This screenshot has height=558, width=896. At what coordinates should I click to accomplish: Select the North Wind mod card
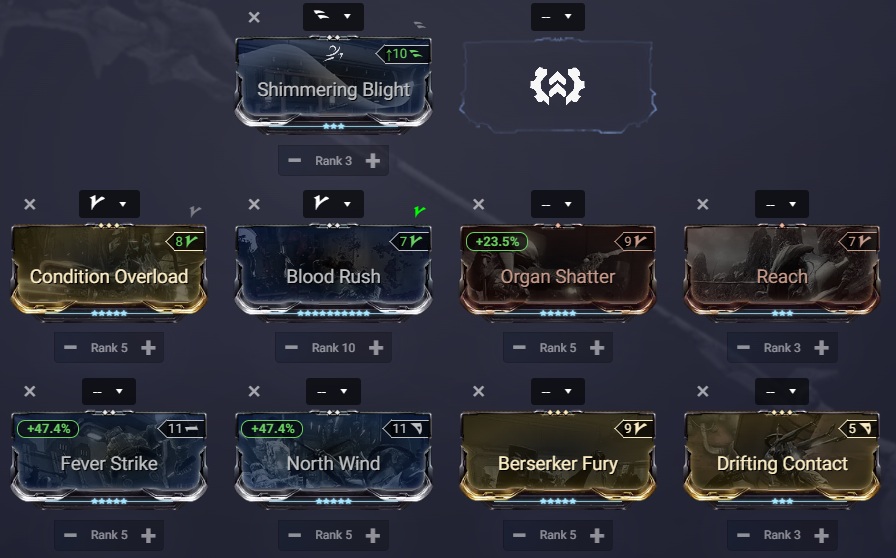[x=333, y=459]
